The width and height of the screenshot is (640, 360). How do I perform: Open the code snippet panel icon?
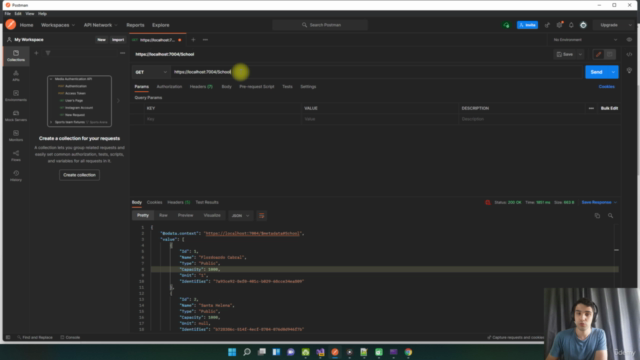click(x=629, y=54)
